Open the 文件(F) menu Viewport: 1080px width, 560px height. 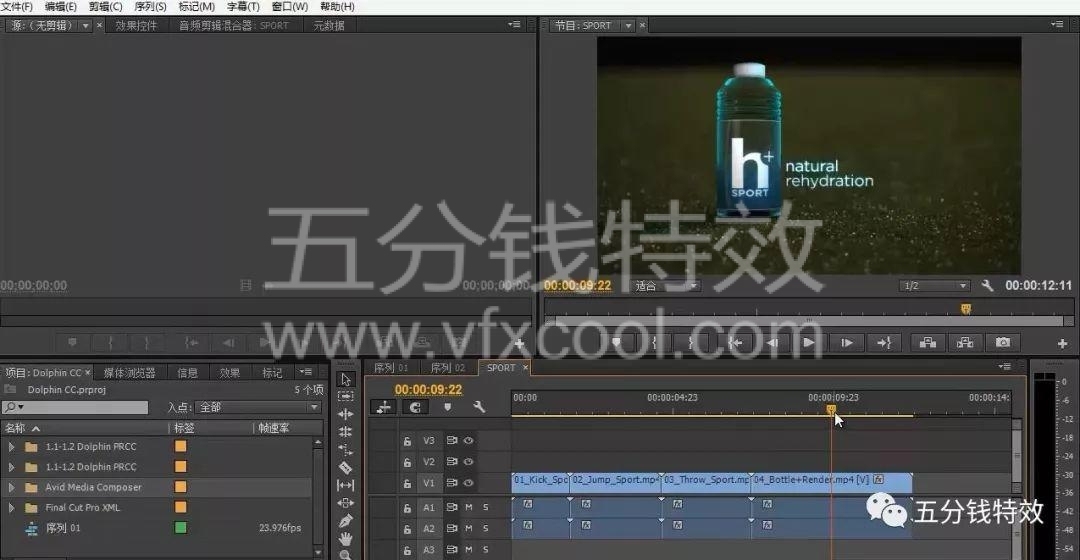17,6
